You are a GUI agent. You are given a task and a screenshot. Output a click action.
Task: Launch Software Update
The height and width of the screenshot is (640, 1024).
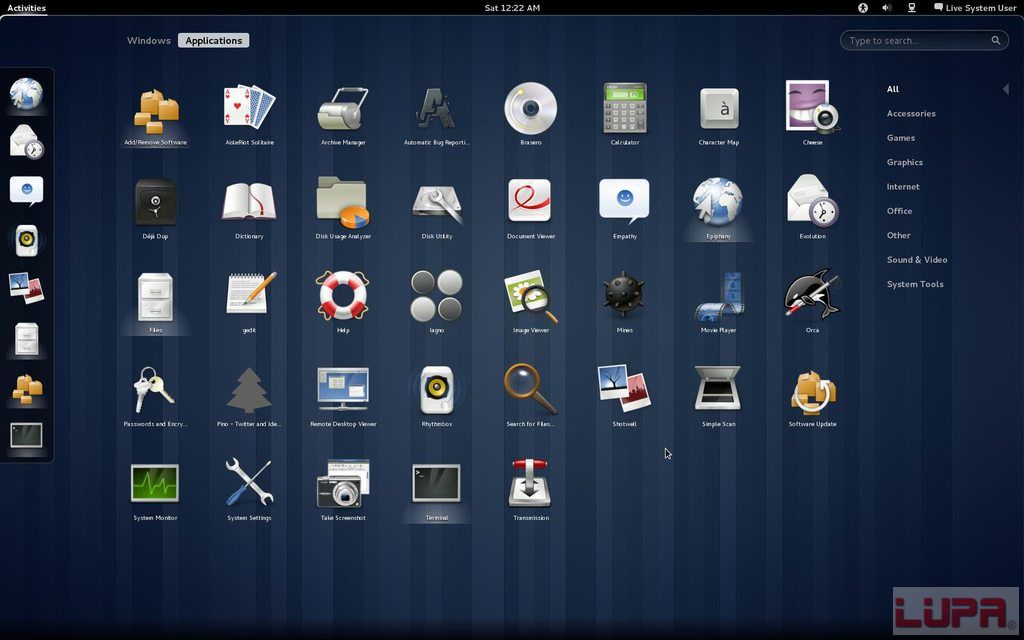click(x=812, y=396)
